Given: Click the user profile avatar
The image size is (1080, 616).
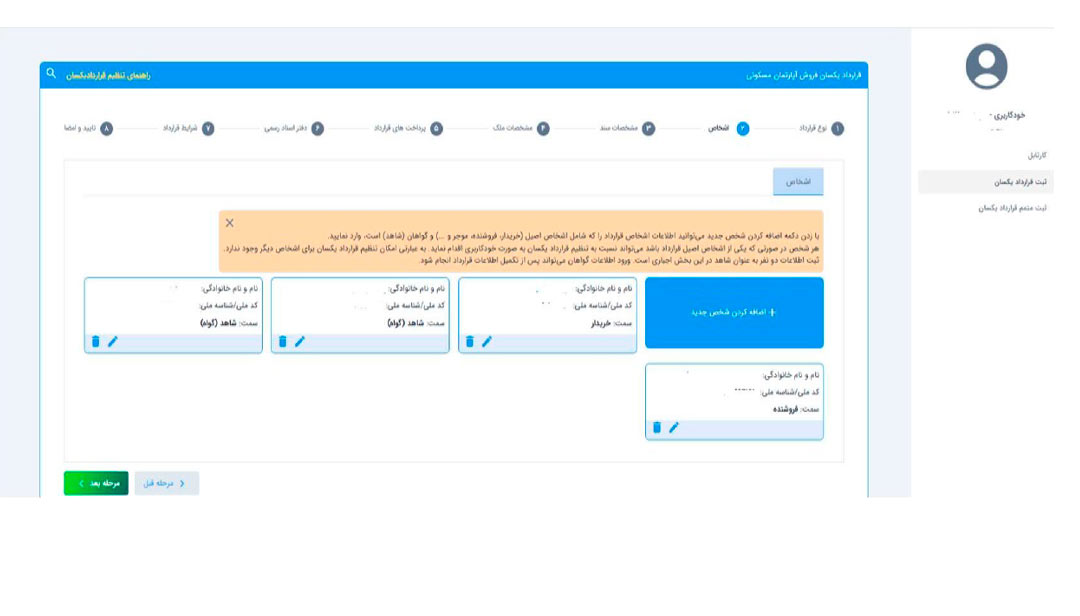Looking at the screenshot, I should [986, 67].
